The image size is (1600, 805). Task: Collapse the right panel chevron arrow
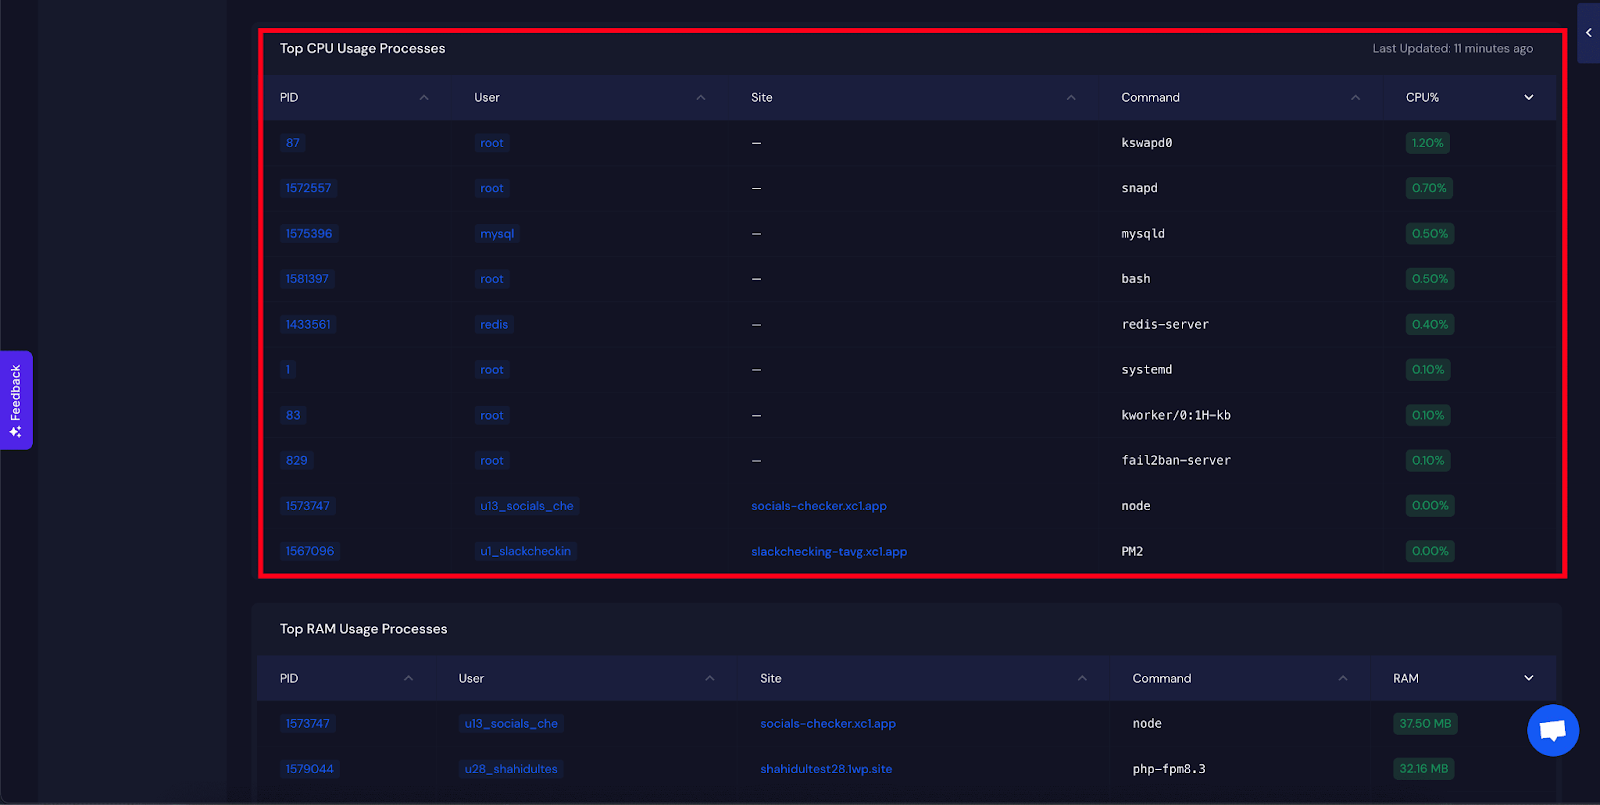pyautogui.click(x=1588, y=33)
